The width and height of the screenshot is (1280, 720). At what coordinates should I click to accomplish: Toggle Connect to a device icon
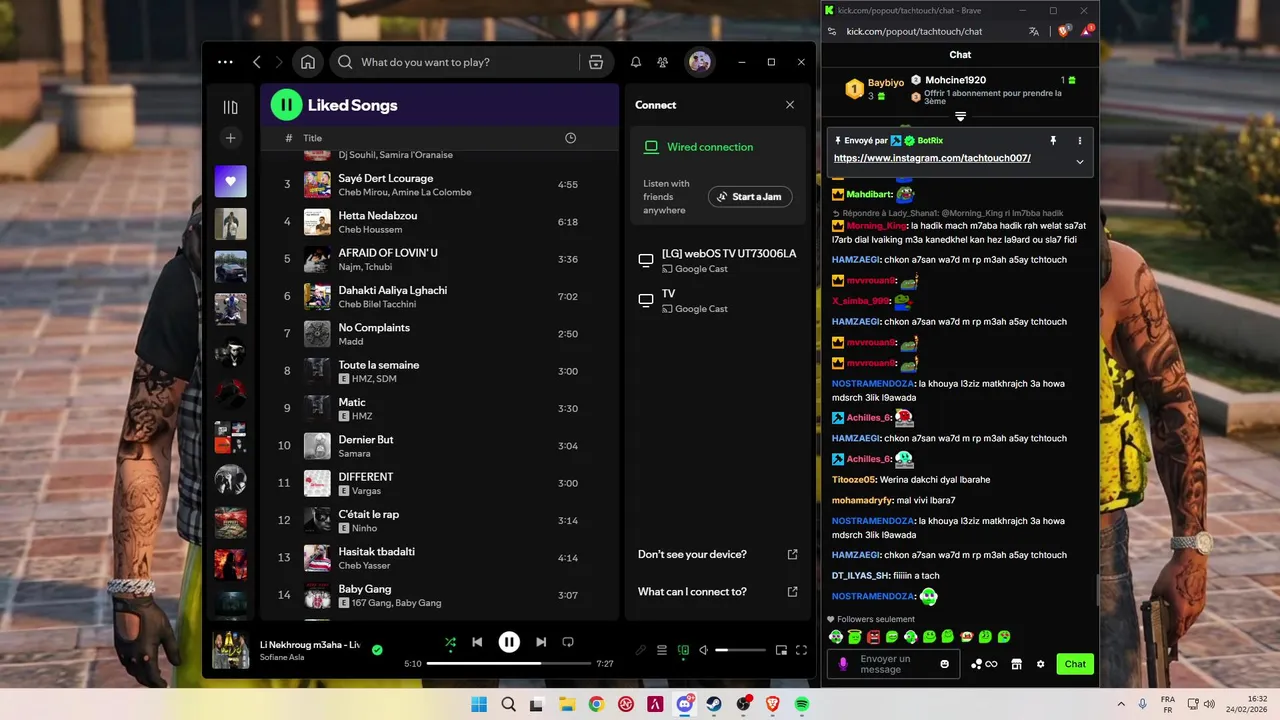click(683, 650)
